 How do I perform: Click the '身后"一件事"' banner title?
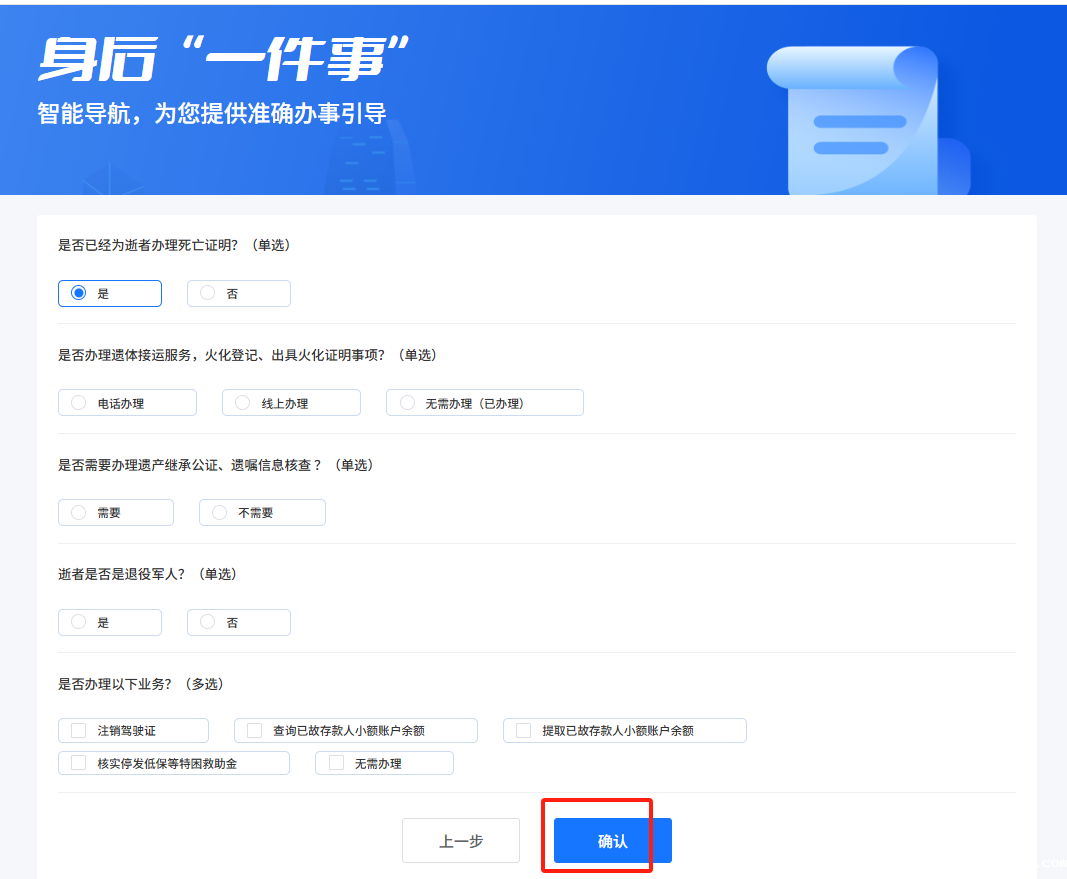click(x=224, y=59)
